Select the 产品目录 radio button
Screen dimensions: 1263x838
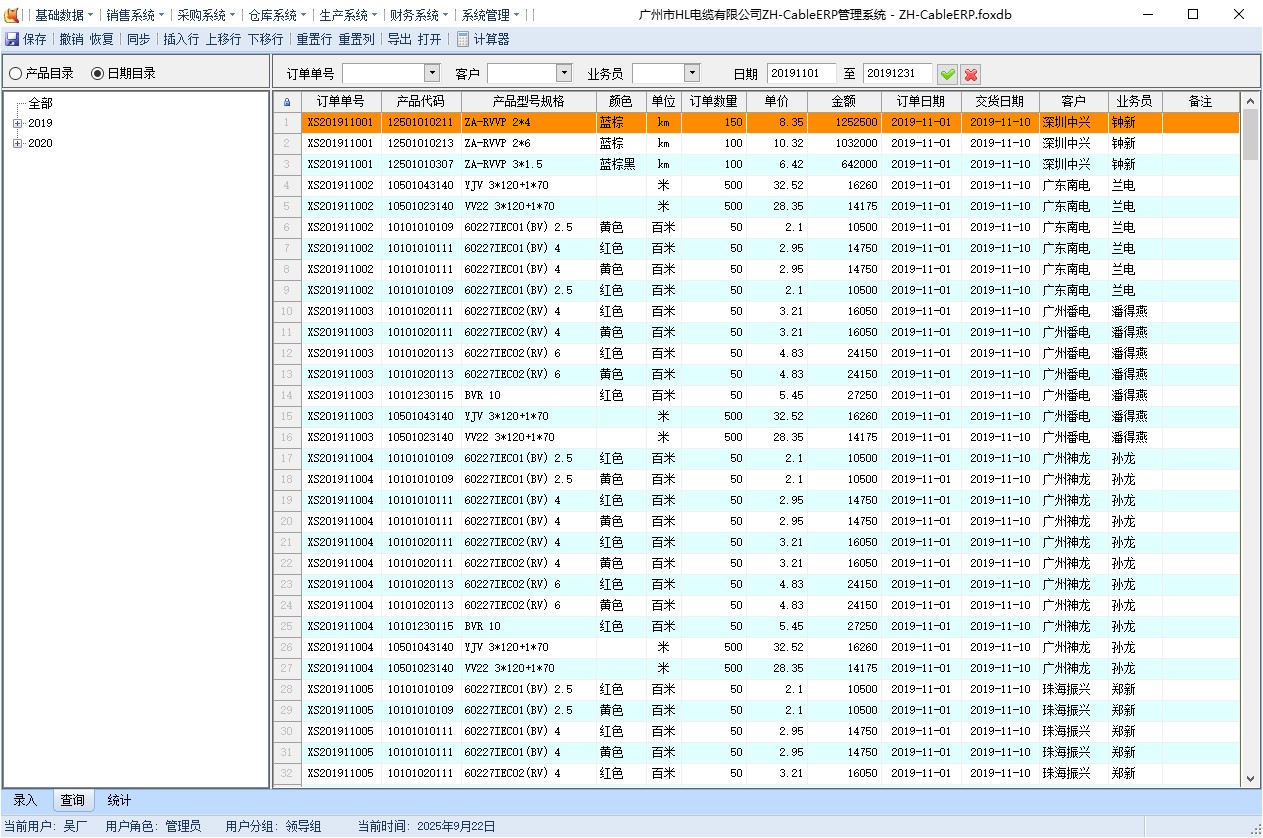[x=16, y=73]
